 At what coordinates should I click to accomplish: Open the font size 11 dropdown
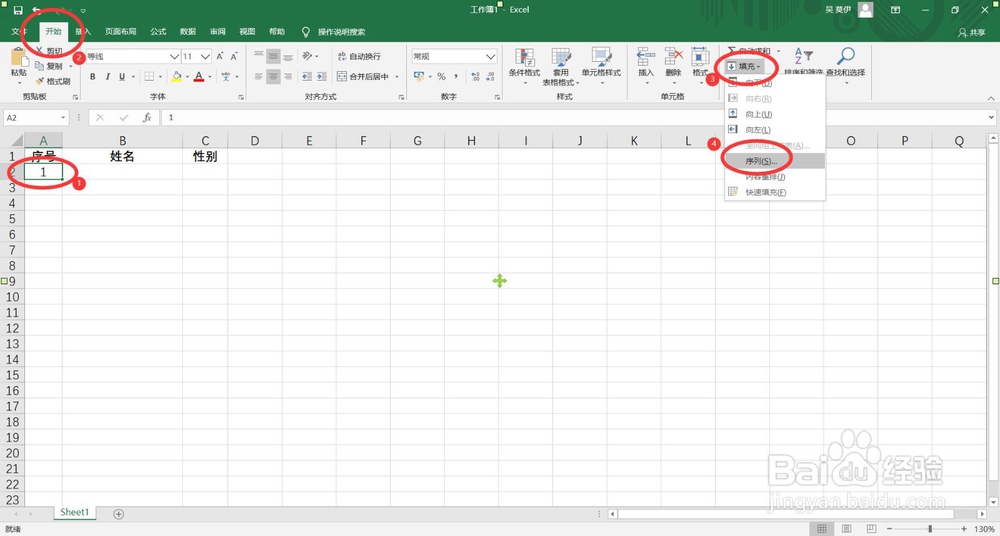pos(206,57)
